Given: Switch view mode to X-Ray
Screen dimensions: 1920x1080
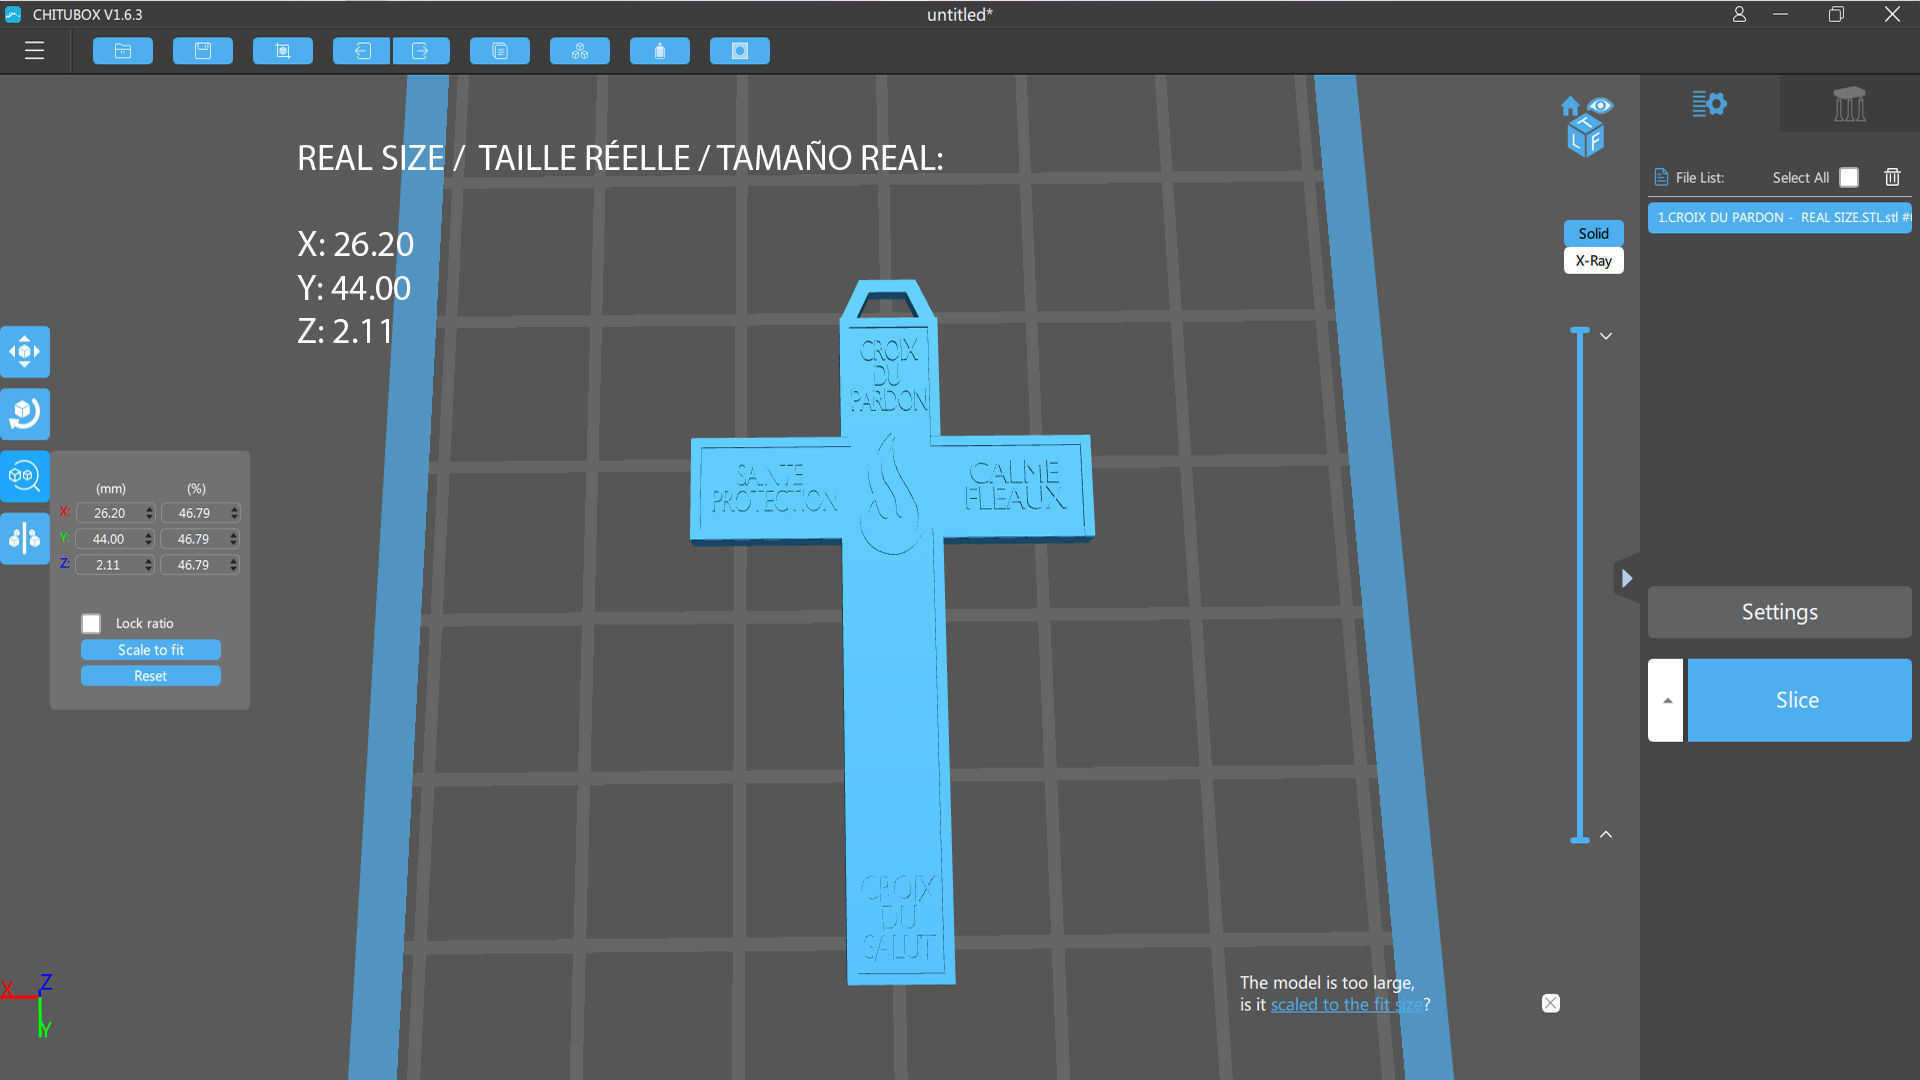Looking at the screenshot, I should [1593, 261].
